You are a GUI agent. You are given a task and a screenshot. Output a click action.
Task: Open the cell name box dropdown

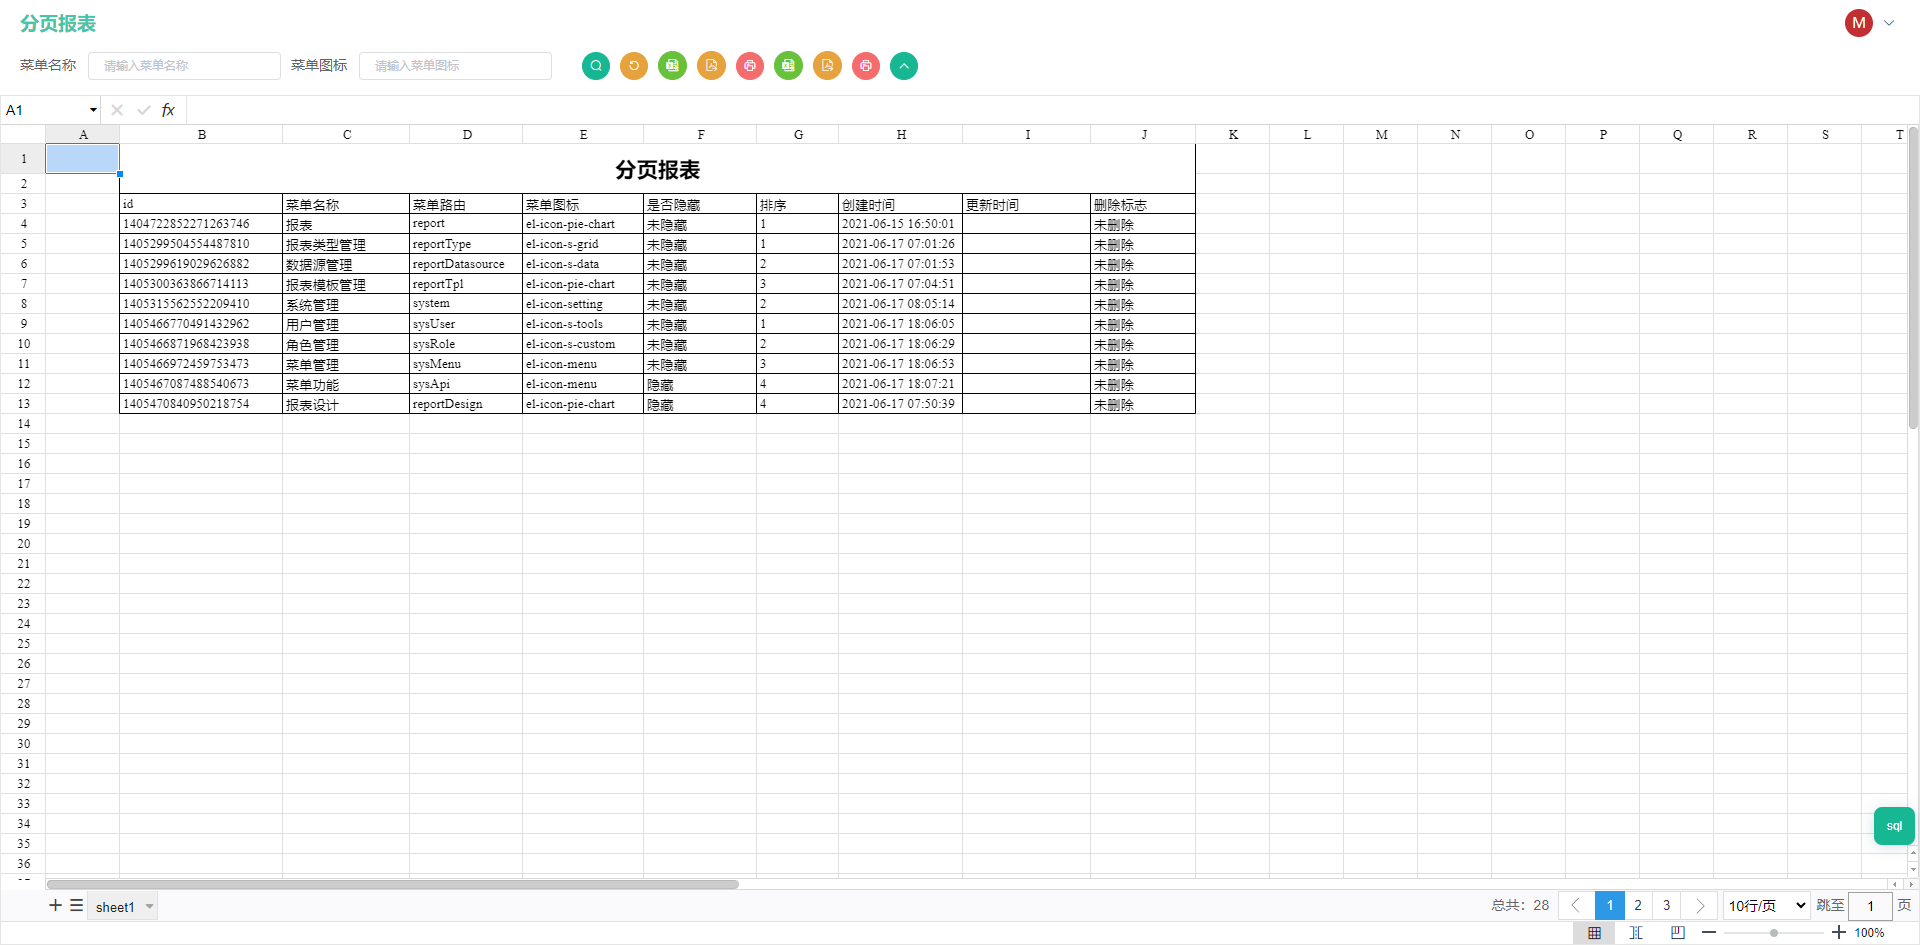tap(93, 110)
